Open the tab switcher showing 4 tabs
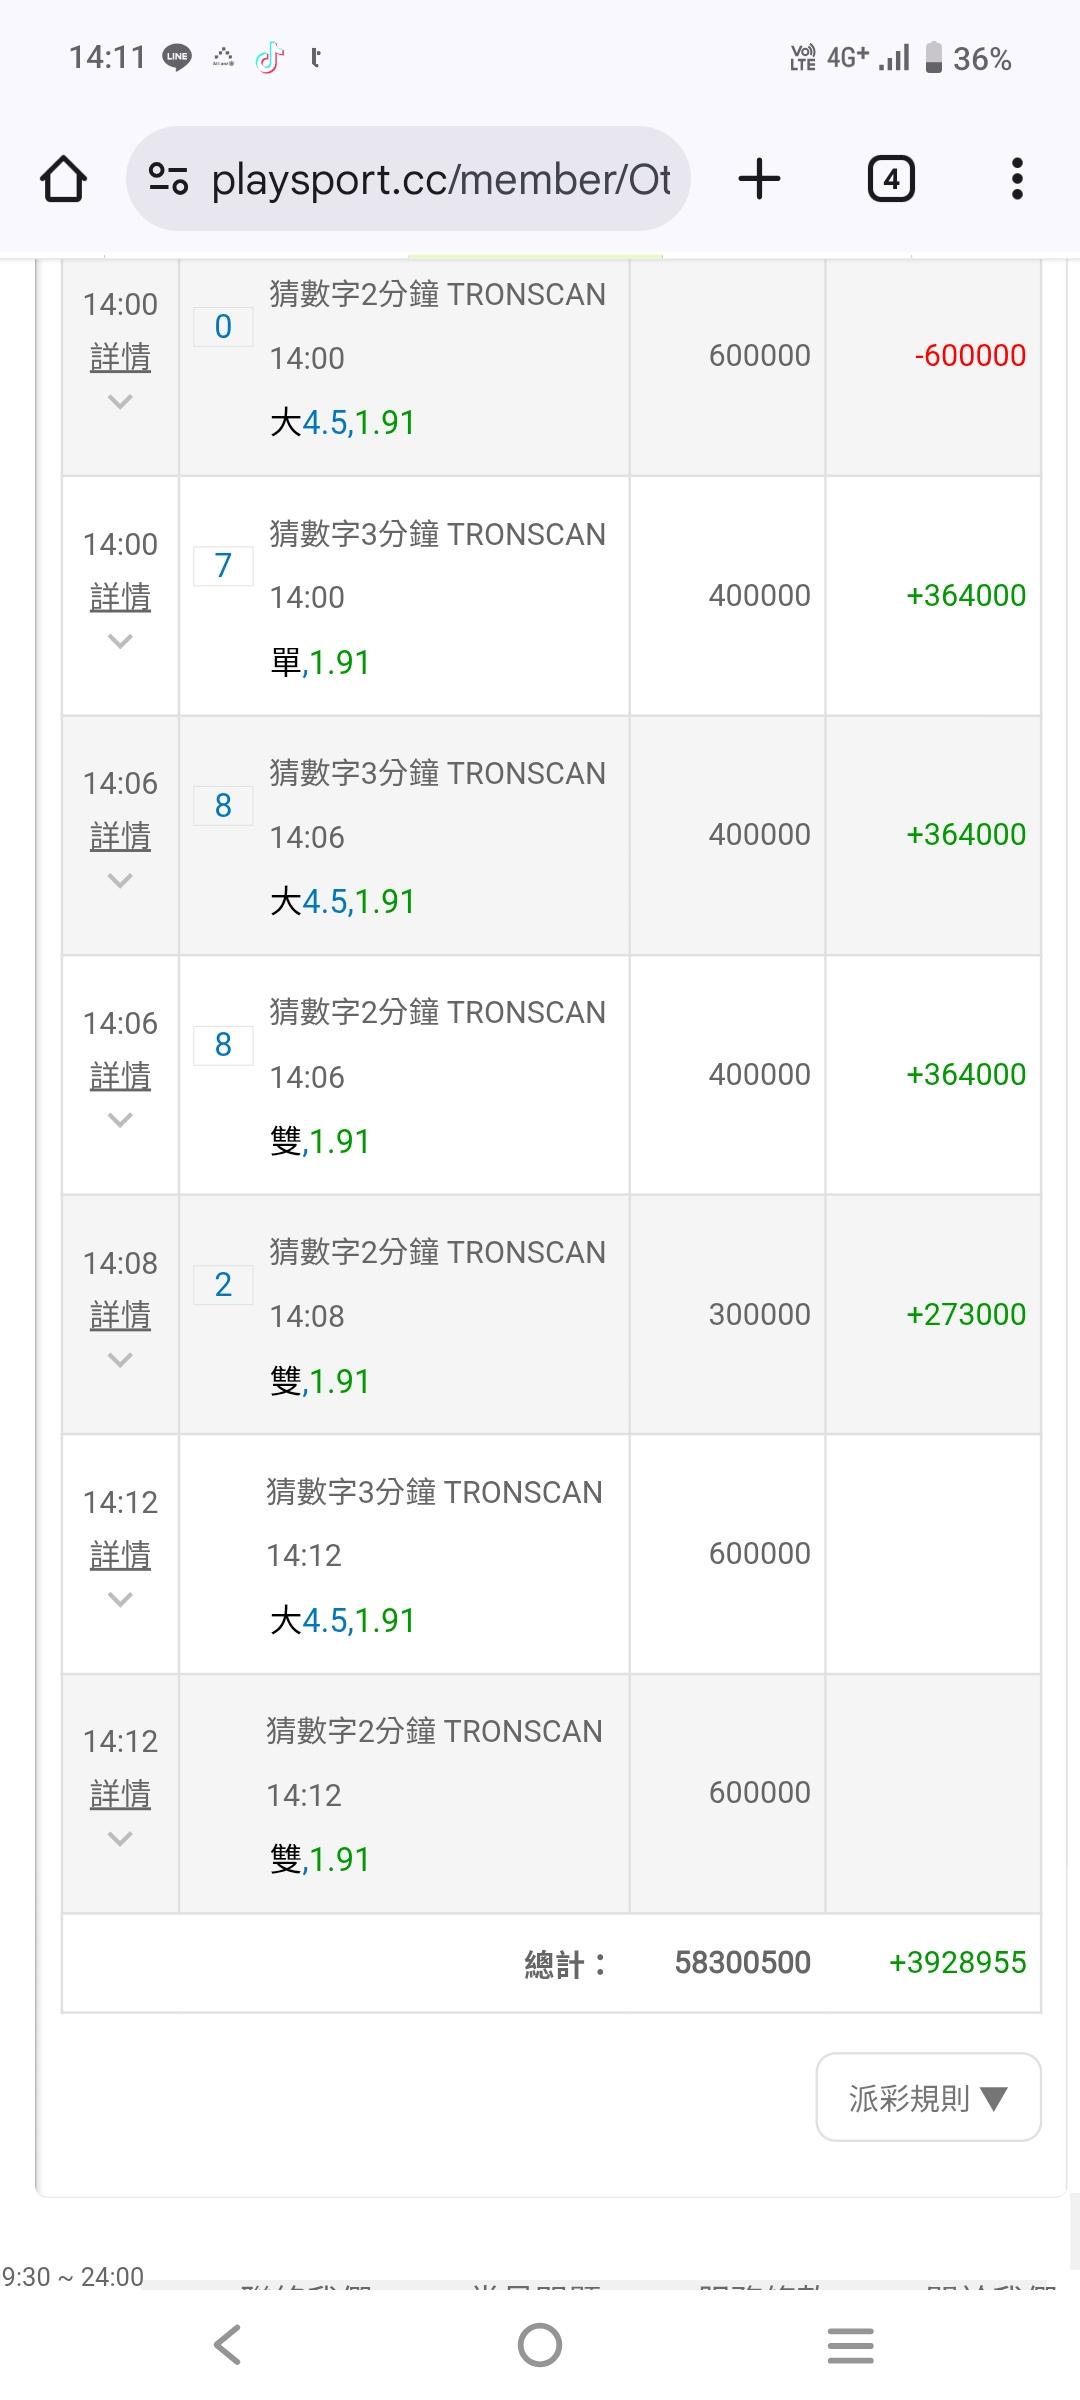The image size is (1080, 2400). (891, 180)
